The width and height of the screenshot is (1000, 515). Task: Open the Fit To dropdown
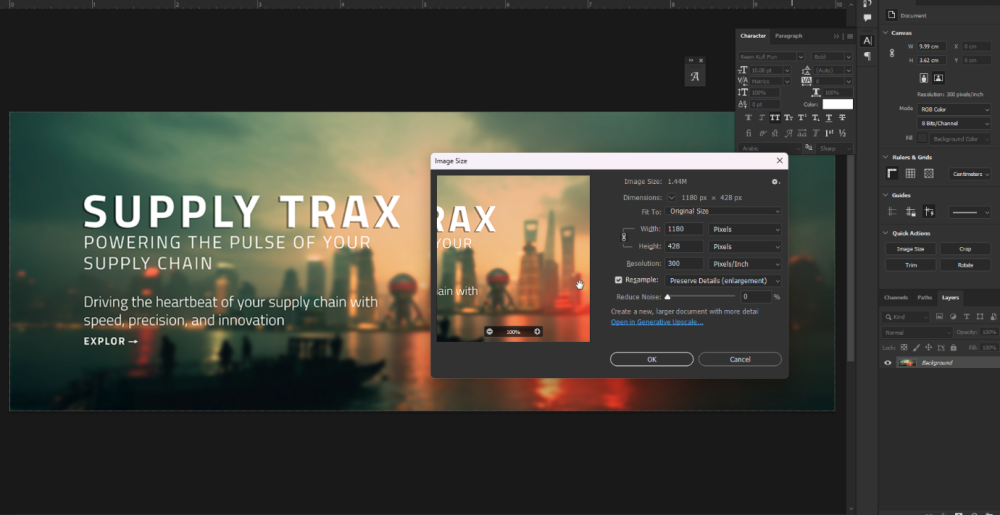point(724,211)
